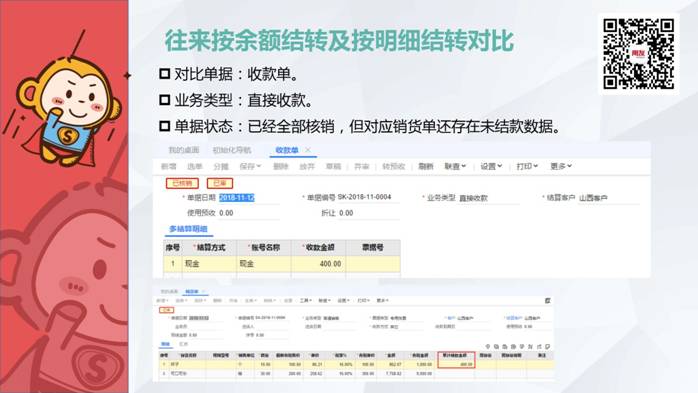Click the 400.00 收款金额 cell
Viewport: 698px width, 393px height.
click(x=319, y=264)
